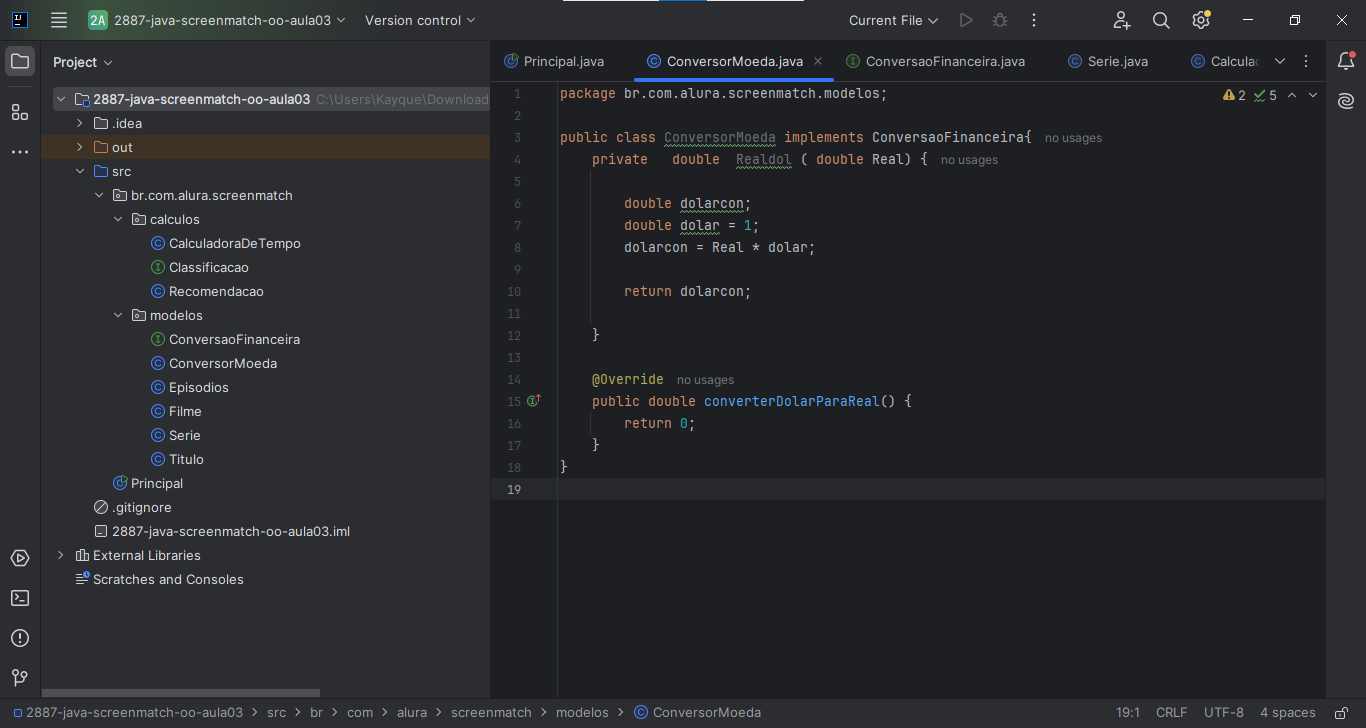Collapse the src folder
Screen dimensions: 1366x728
tap(80, 171)
